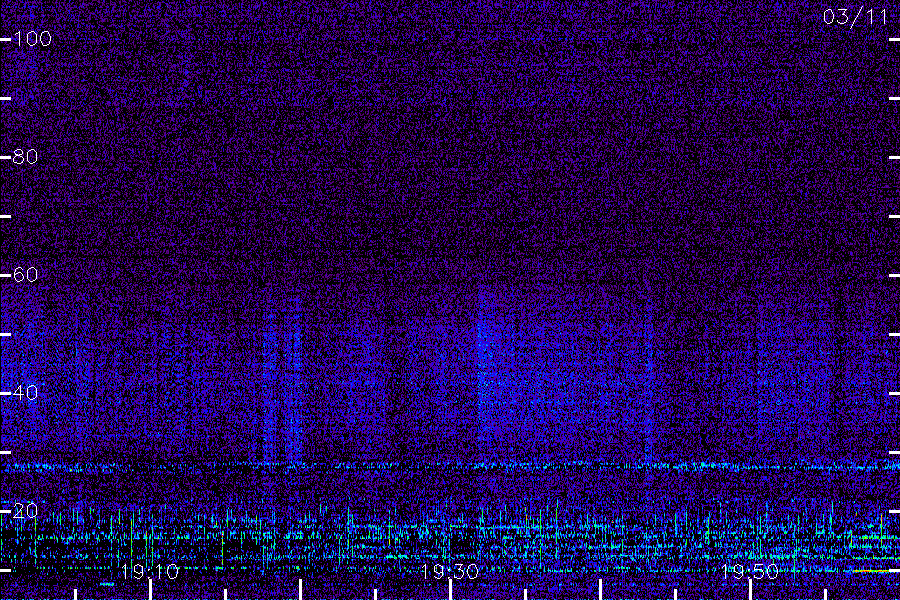The image size is (900, 600).
Task: Click the 100 frequency axis label
Action: tap(32, 39)
